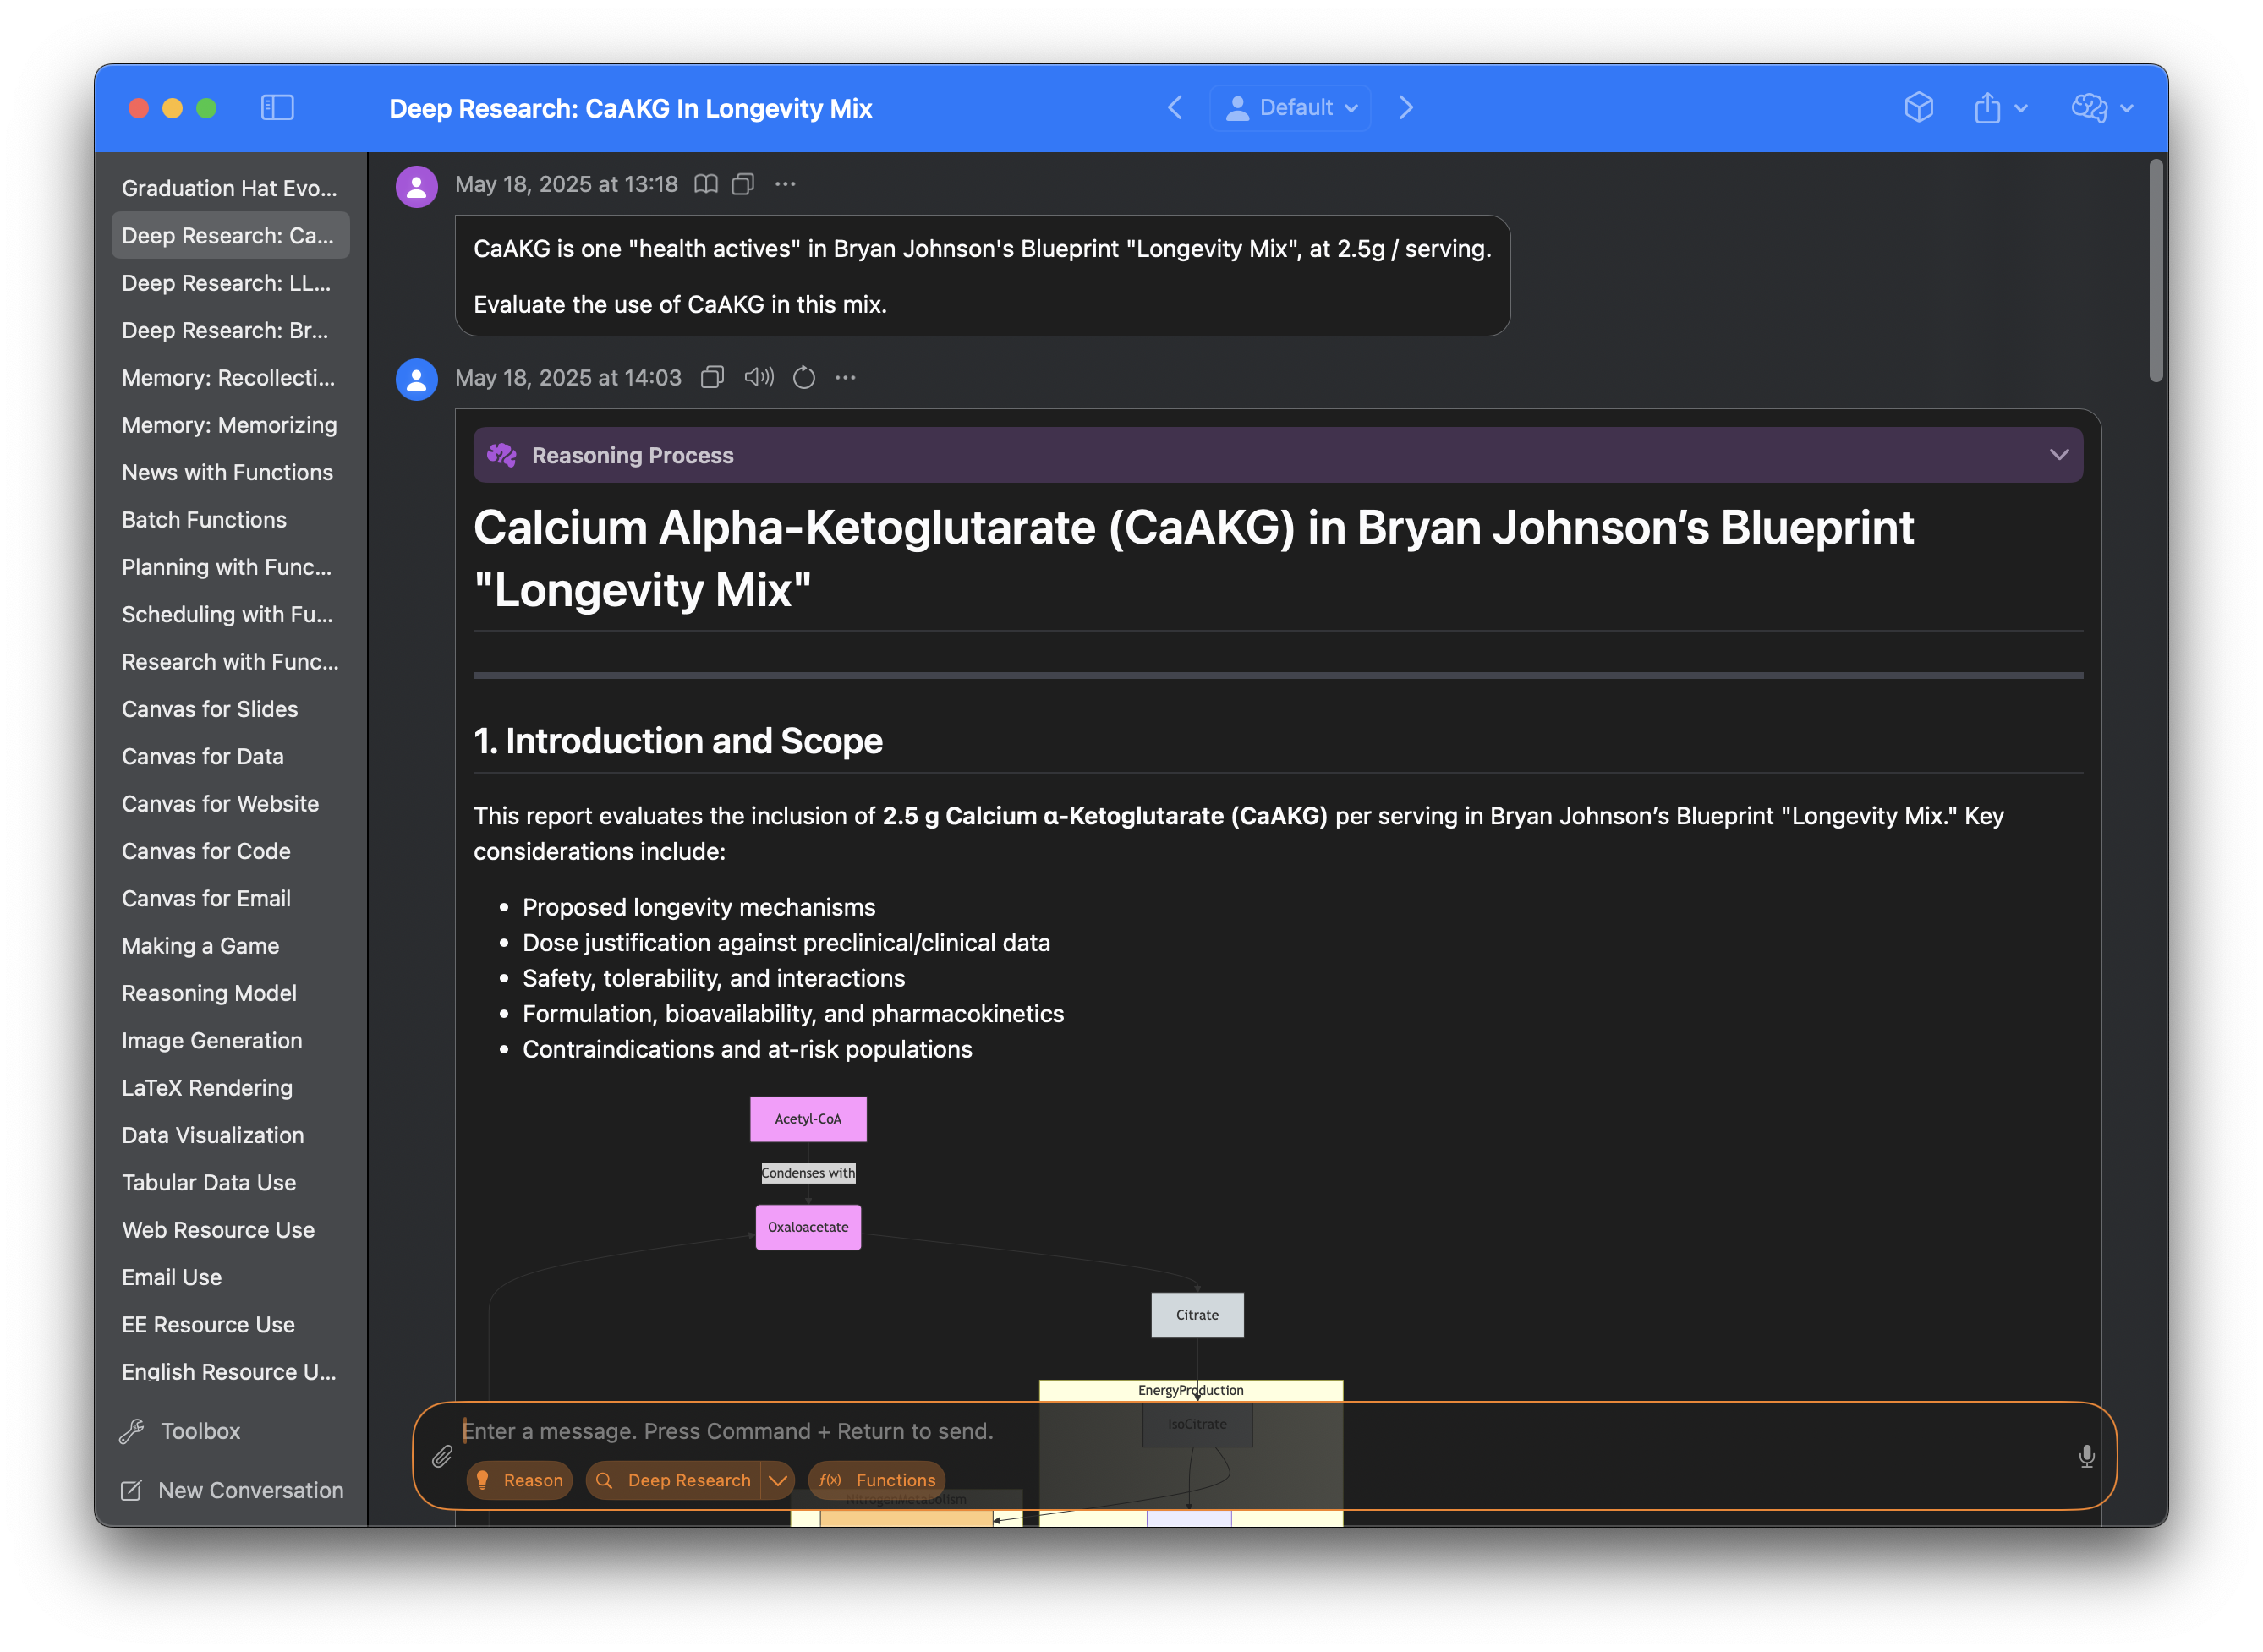Viewport: 2263px width, 1652px height.
Task: Attach a file with the paperclip icon
Action: coord(442,1457)
